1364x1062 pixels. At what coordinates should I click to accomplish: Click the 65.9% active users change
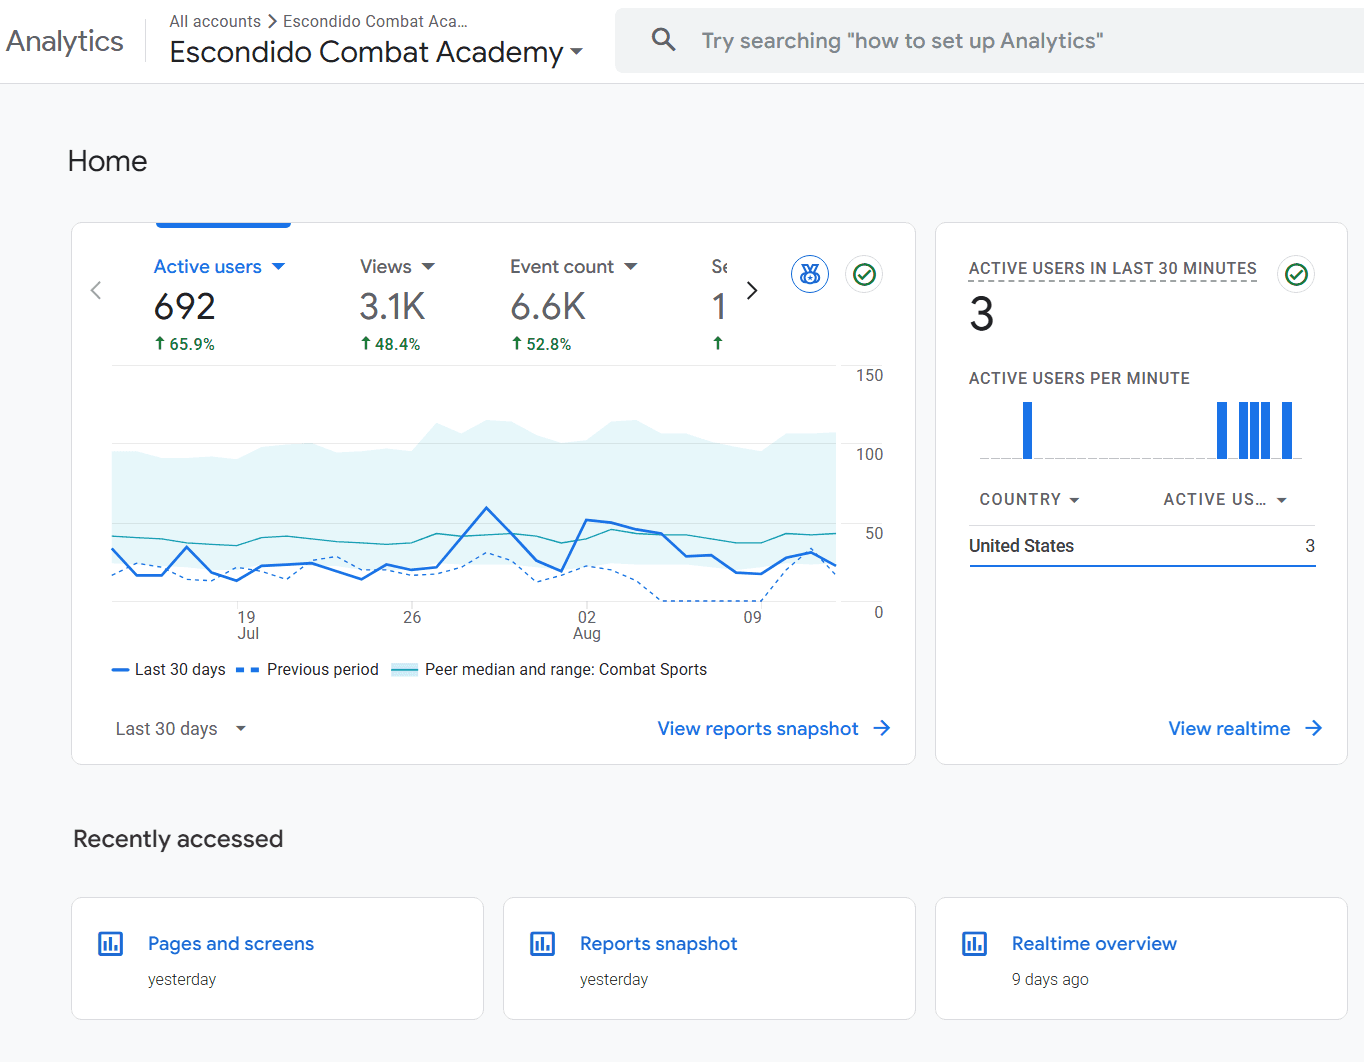click(185, 344)
